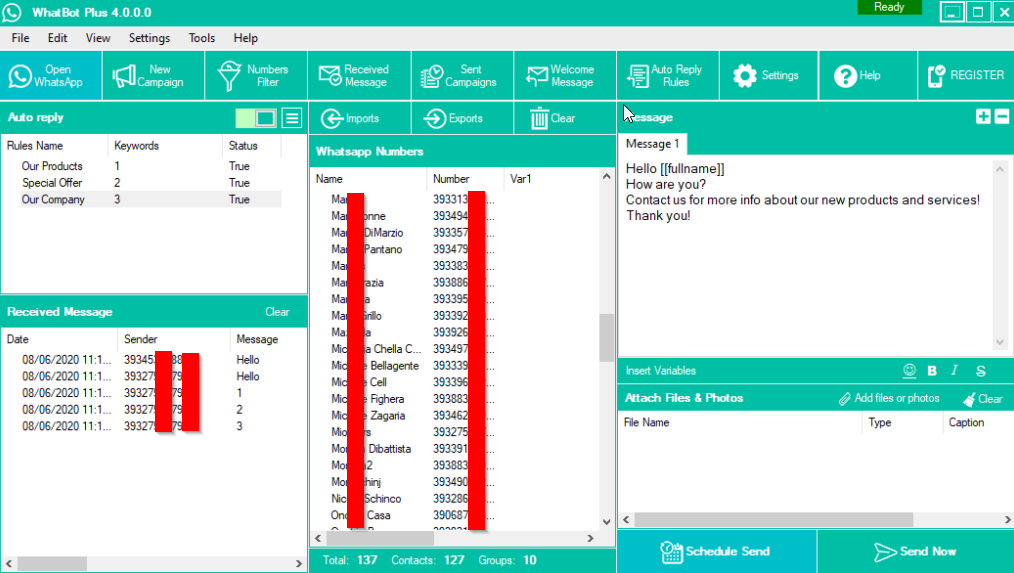Viewport: 1014px width, 573px height.
Task: Open Welcome Message settings
Action: [565, 76]
